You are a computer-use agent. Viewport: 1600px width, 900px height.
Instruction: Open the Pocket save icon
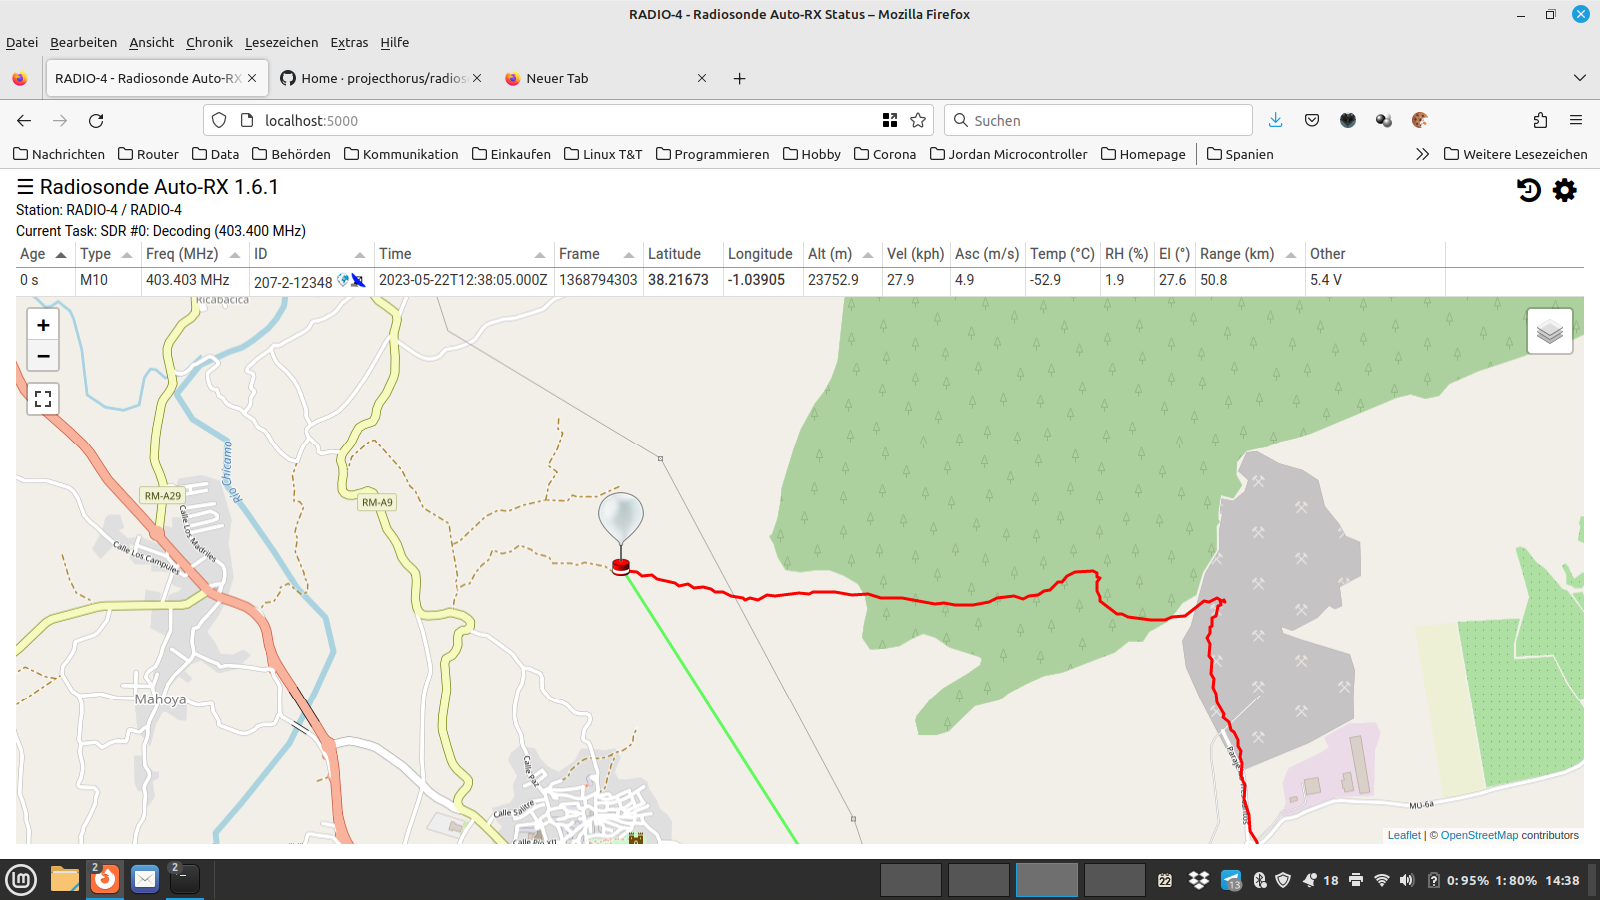(1312, 120)
